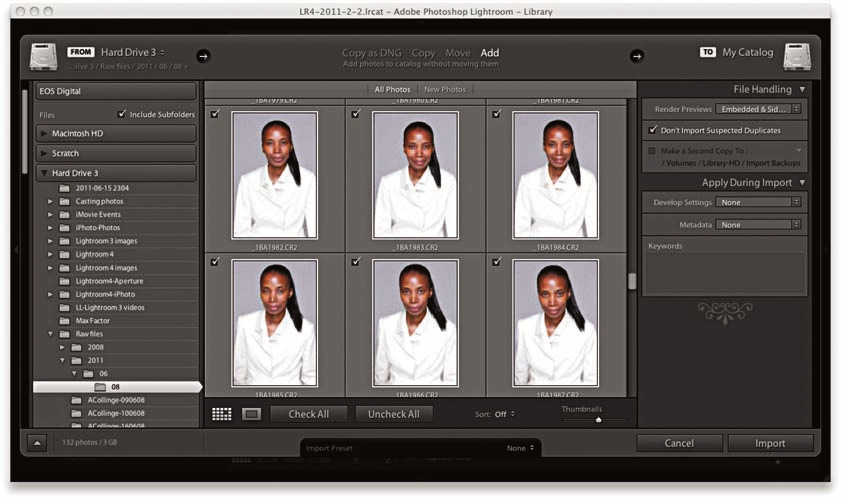The width and height of the screenshot is (841, 499).
Task: Open Render Previews dropdown
Action: 758,109
